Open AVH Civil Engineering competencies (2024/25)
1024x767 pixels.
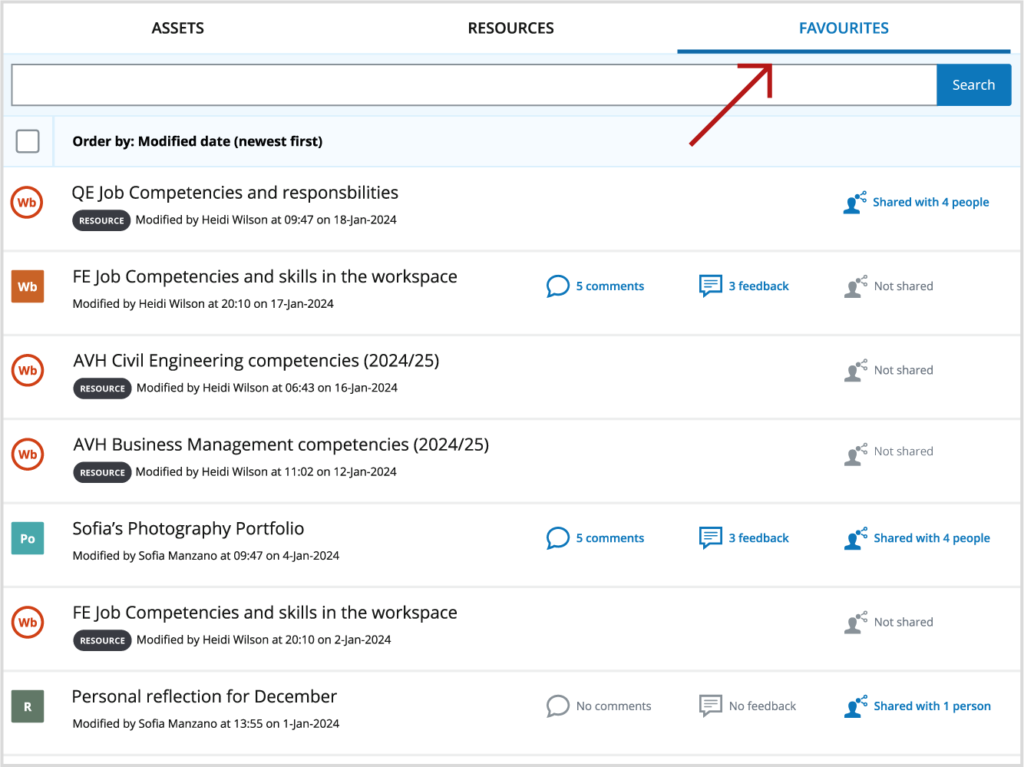point(256,361)
